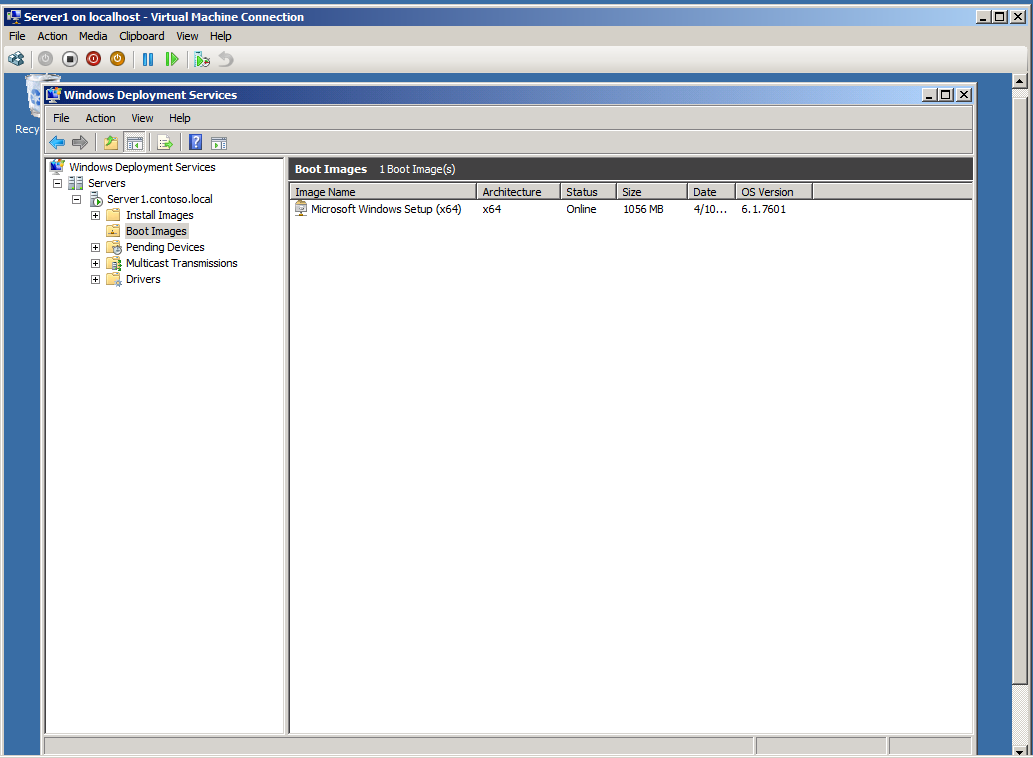Image resolution: width=1033 pixels, height=758 pixels.
Task: Sort by Architecture column header
Action: click(518, 192)
